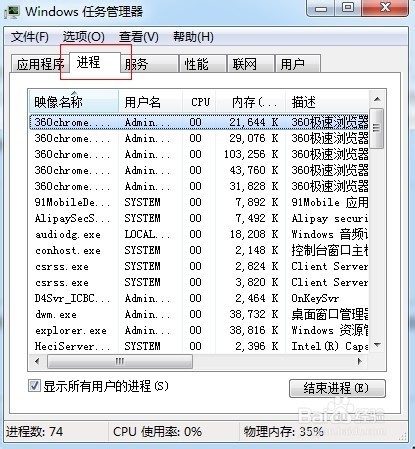
Task: Select the dwm.exe process
Action: tap(199, 314)
